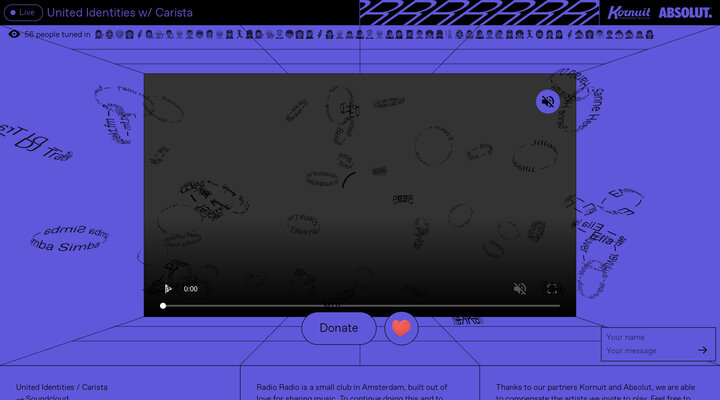Click the video current time 0:00
Screen dimensions: 720x400
point(191,289)
